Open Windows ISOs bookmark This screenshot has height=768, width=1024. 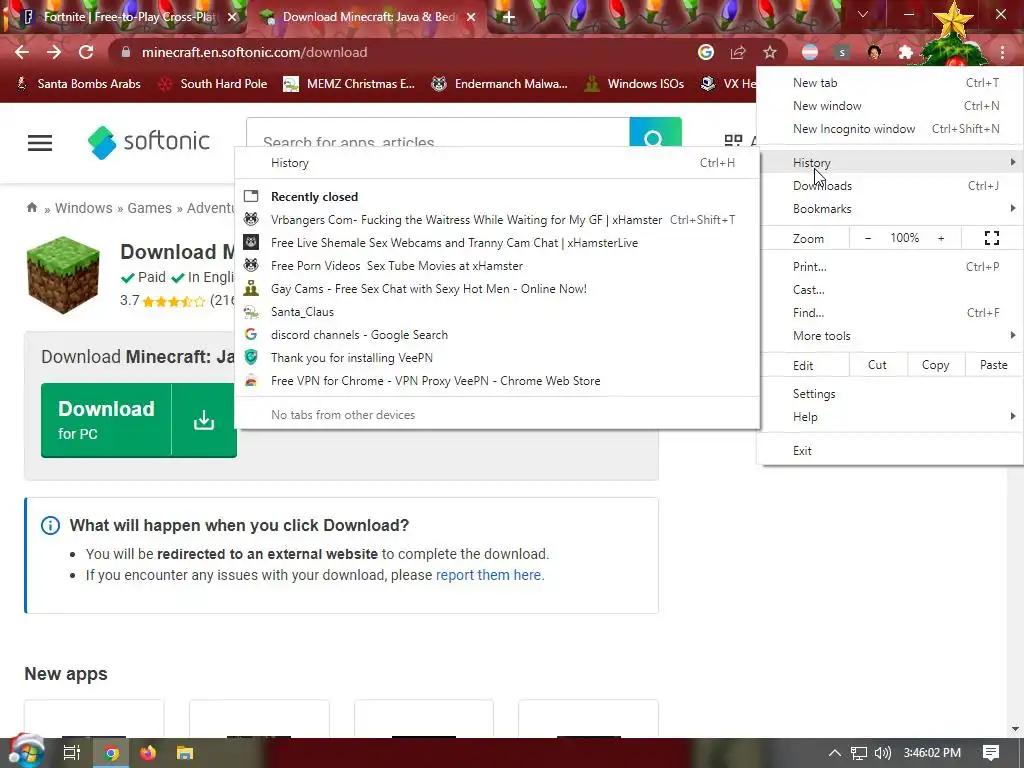635,84
